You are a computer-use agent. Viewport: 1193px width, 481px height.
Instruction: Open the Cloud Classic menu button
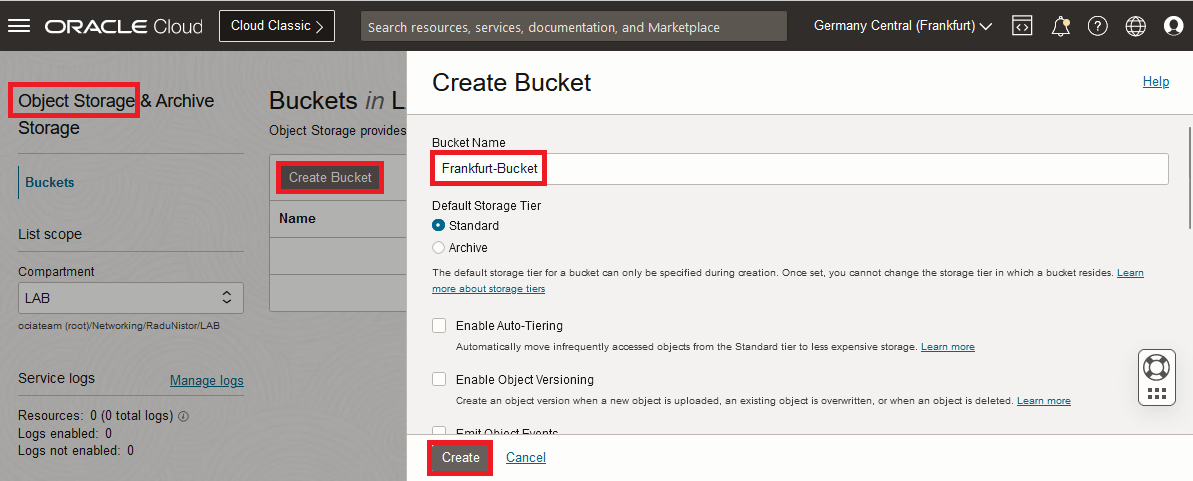(277, 26)
